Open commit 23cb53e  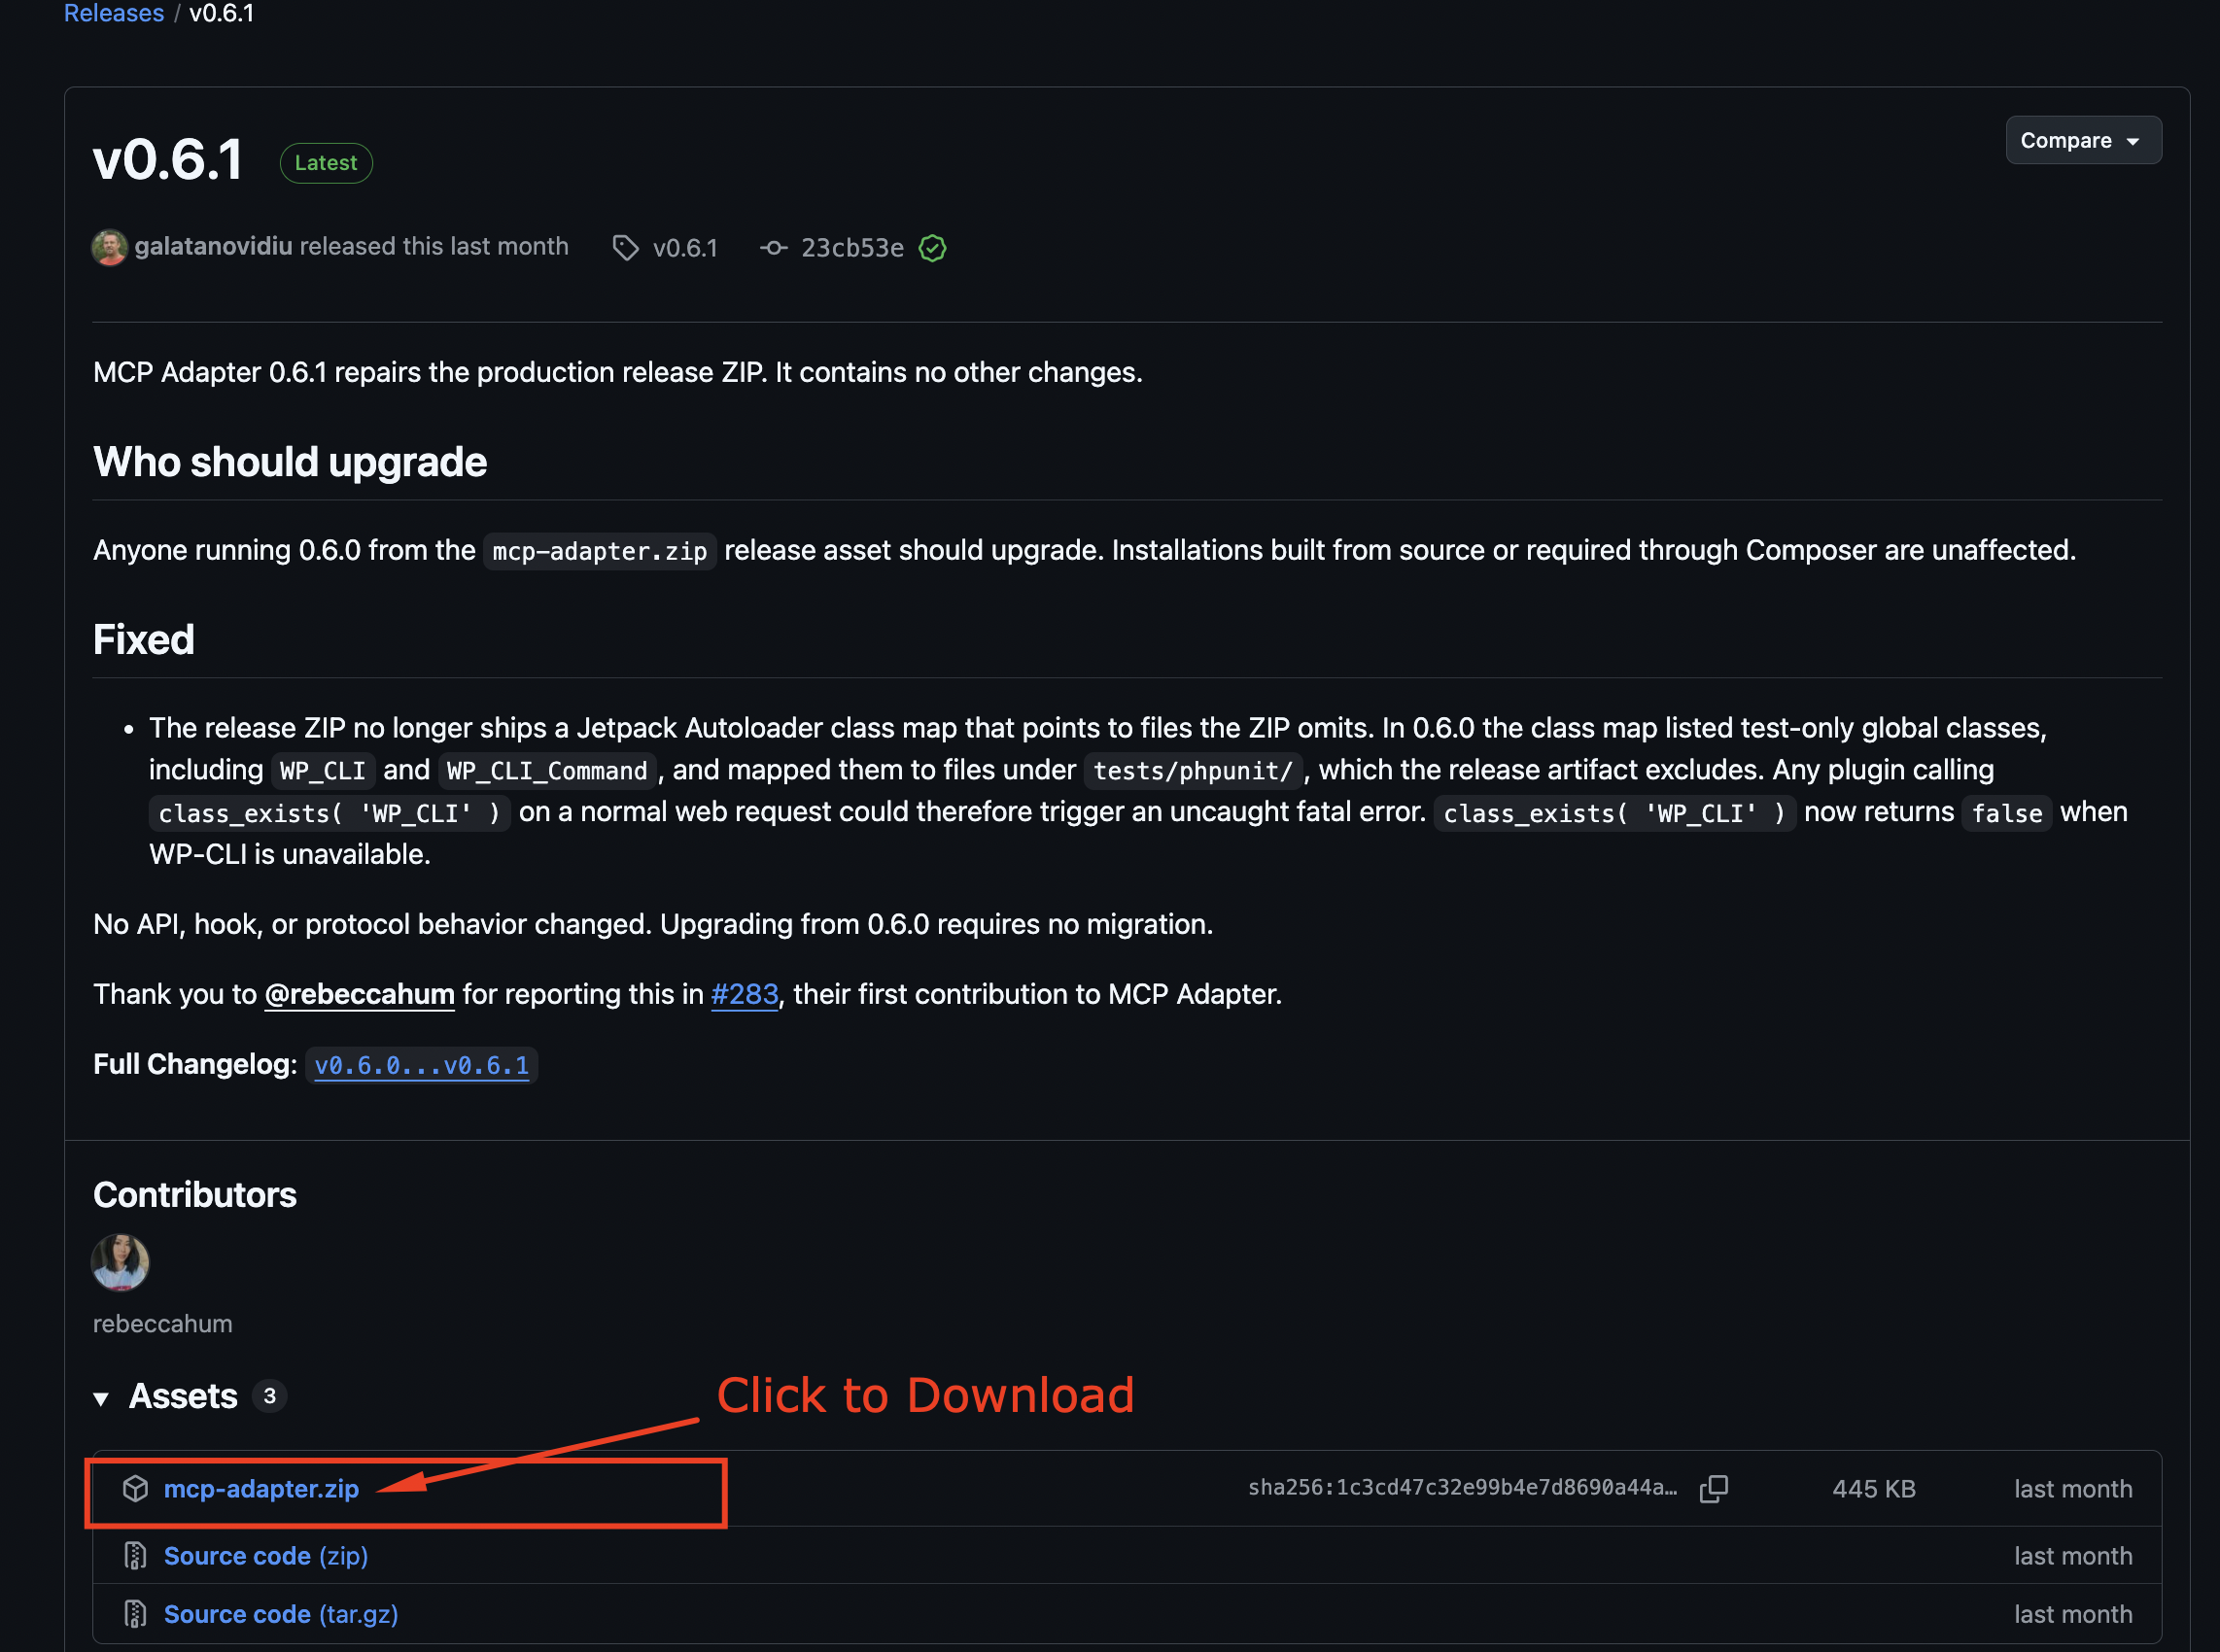click(852, 248)
